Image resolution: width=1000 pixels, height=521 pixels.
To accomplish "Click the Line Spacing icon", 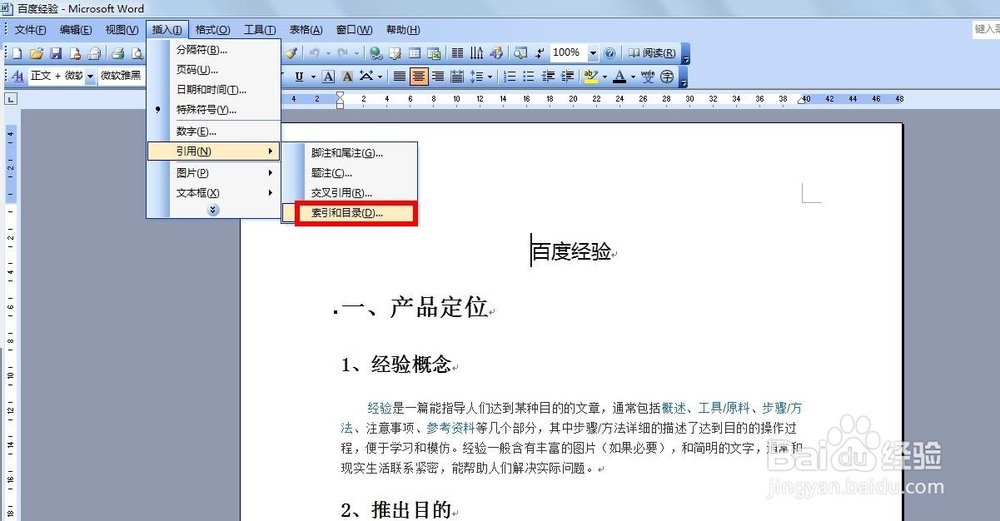I will (476, 77).
